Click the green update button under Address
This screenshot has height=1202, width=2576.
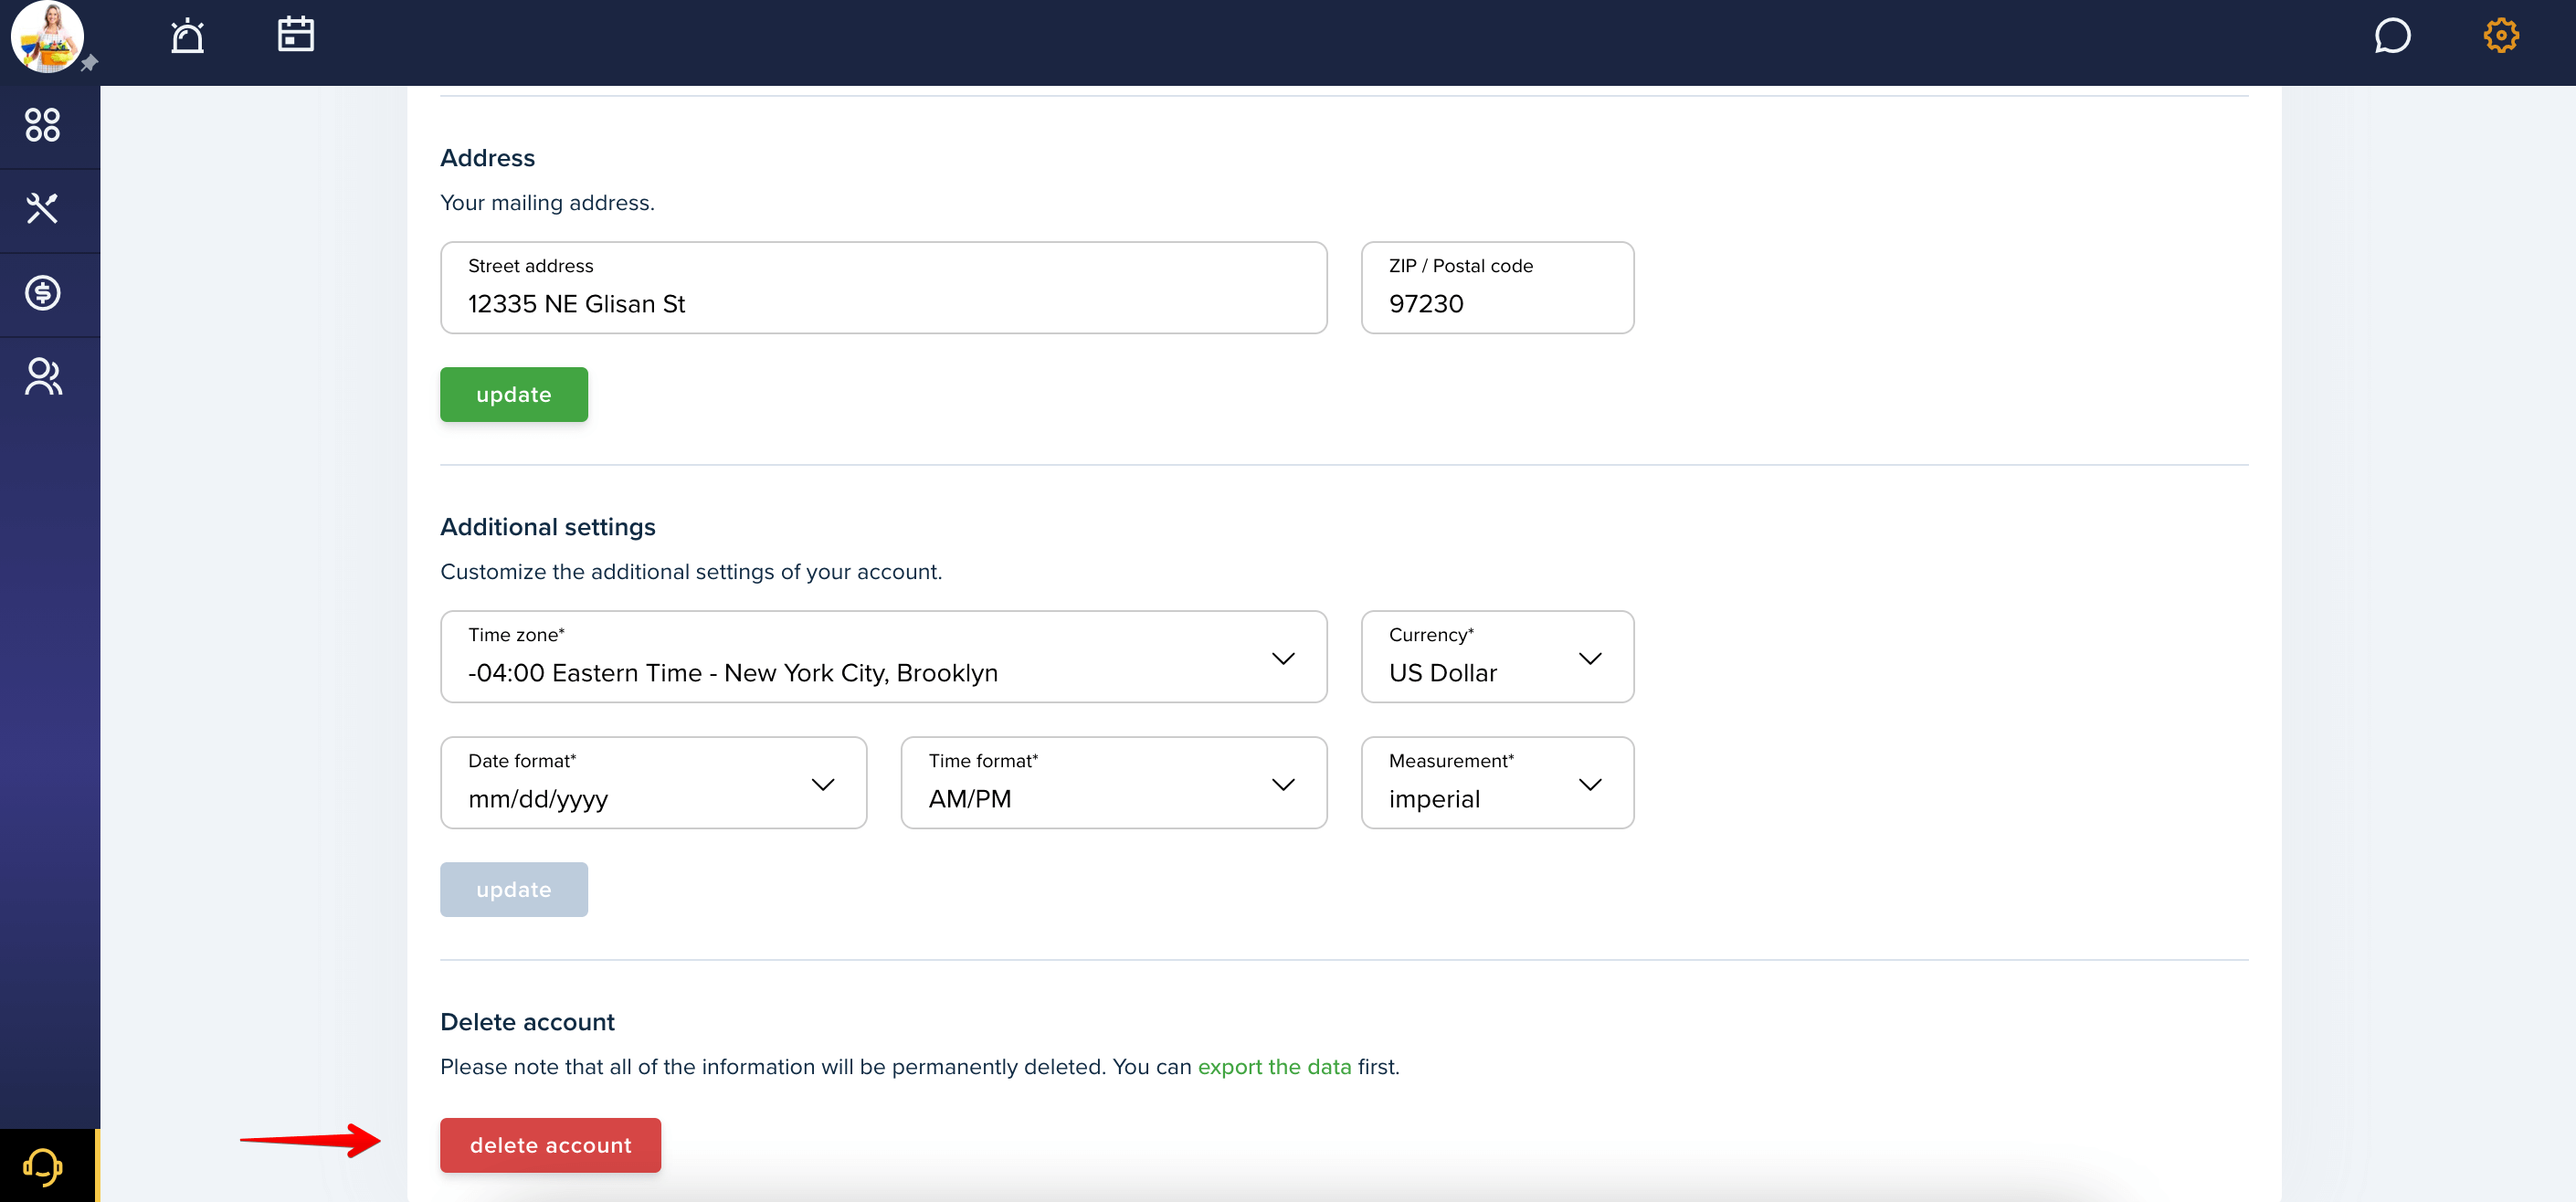514,394
